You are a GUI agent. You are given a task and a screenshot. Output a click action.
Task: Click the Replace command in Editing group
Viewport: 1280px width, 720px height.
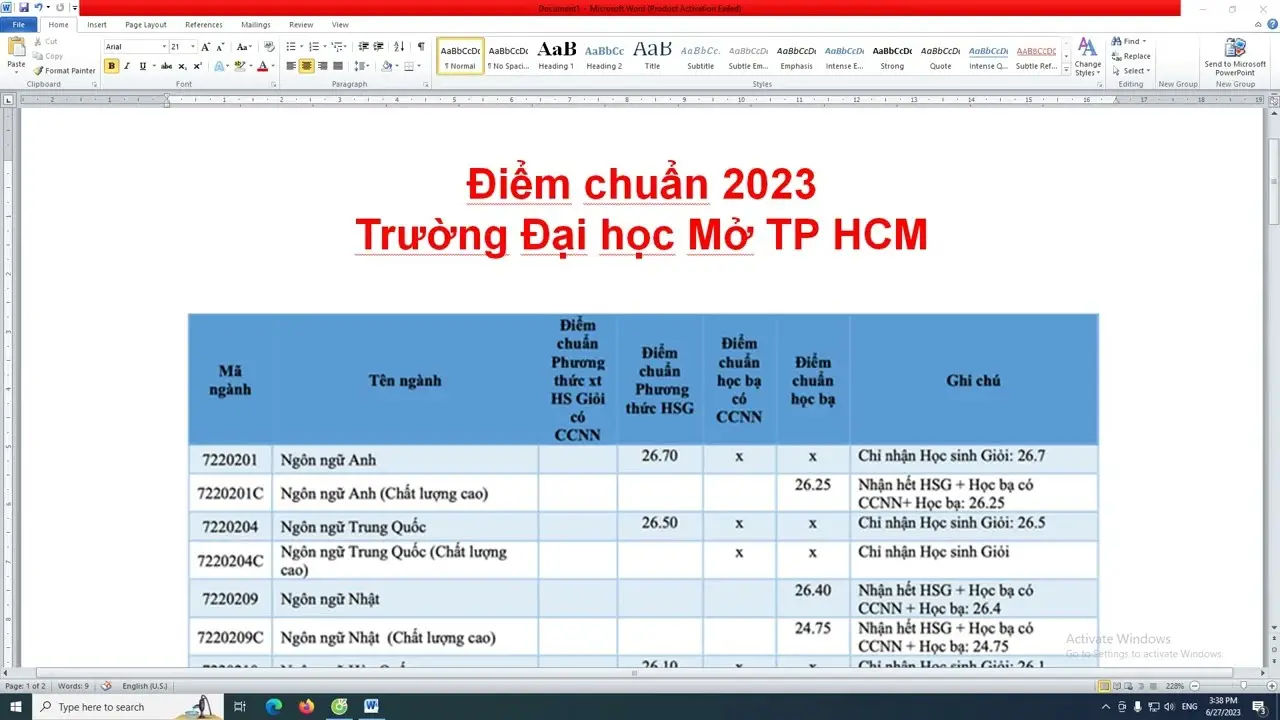tap(1132, 56)
